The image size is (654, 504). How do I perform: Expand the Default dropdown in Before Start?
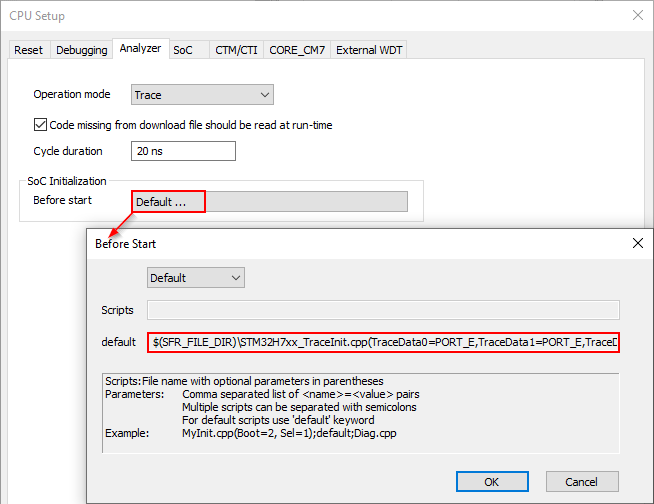pos(196,277)
